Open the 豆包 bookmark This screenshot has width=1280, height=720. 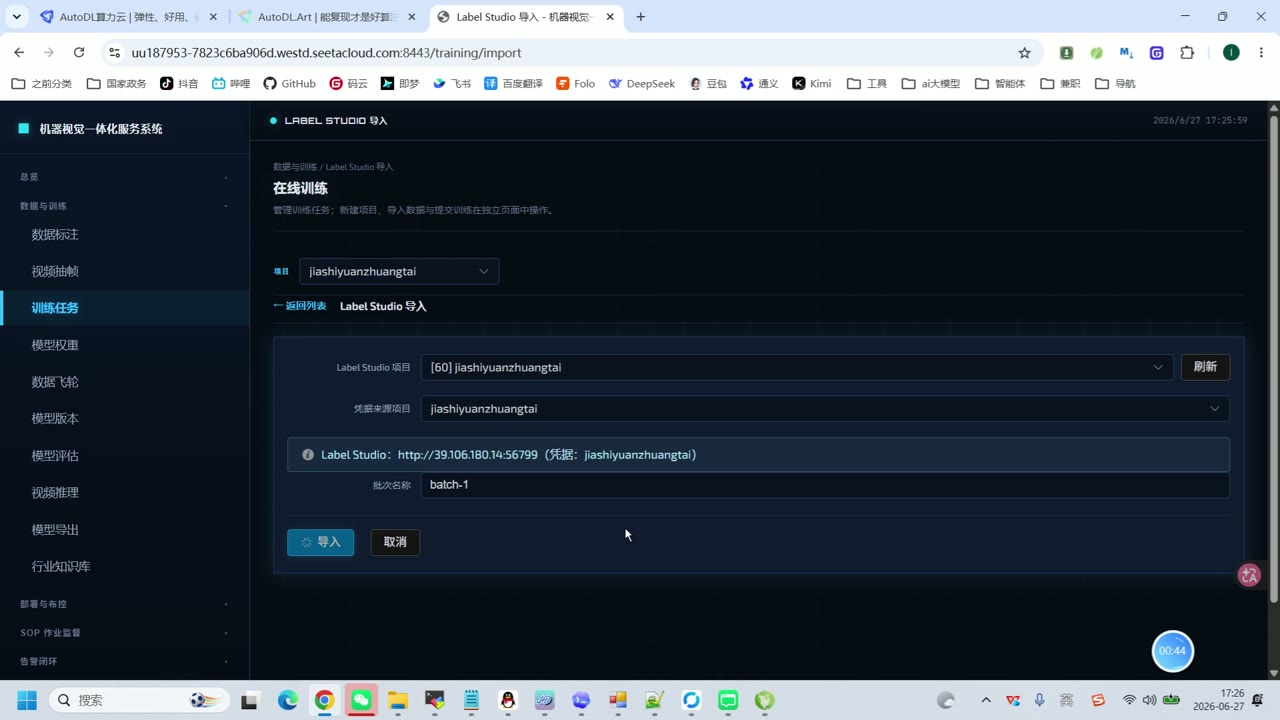point(708,84)
